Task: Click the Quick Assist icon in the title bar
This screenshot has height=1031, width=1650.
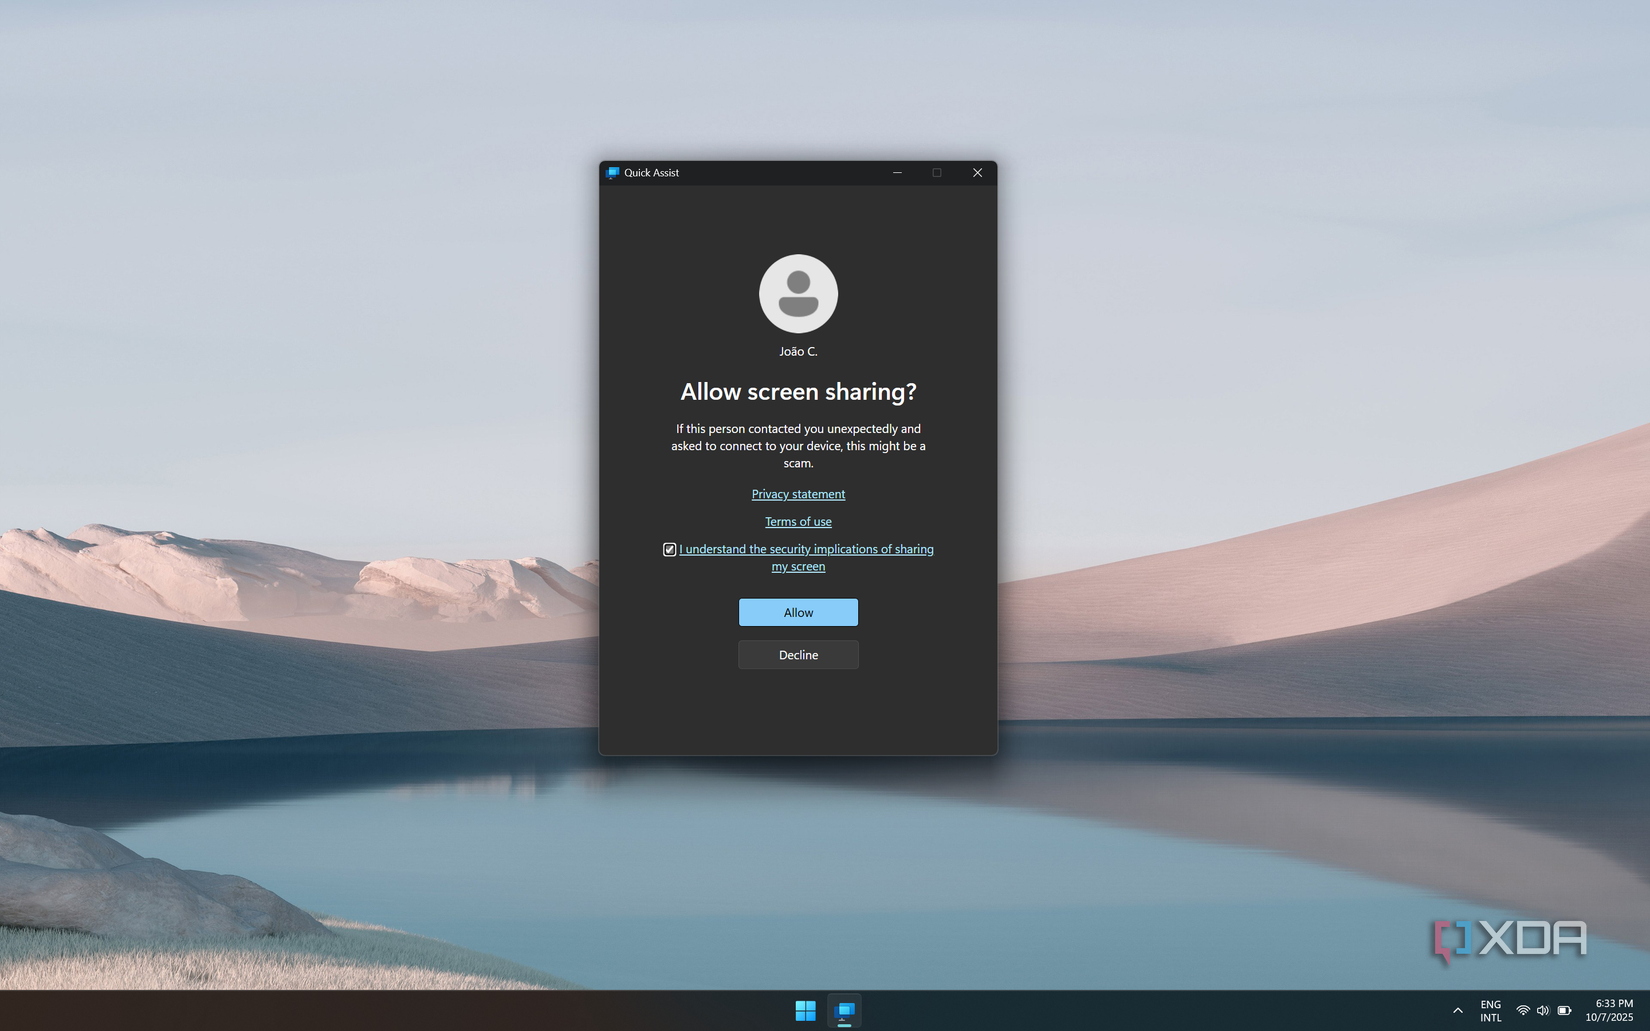Action: coord(611,172)
